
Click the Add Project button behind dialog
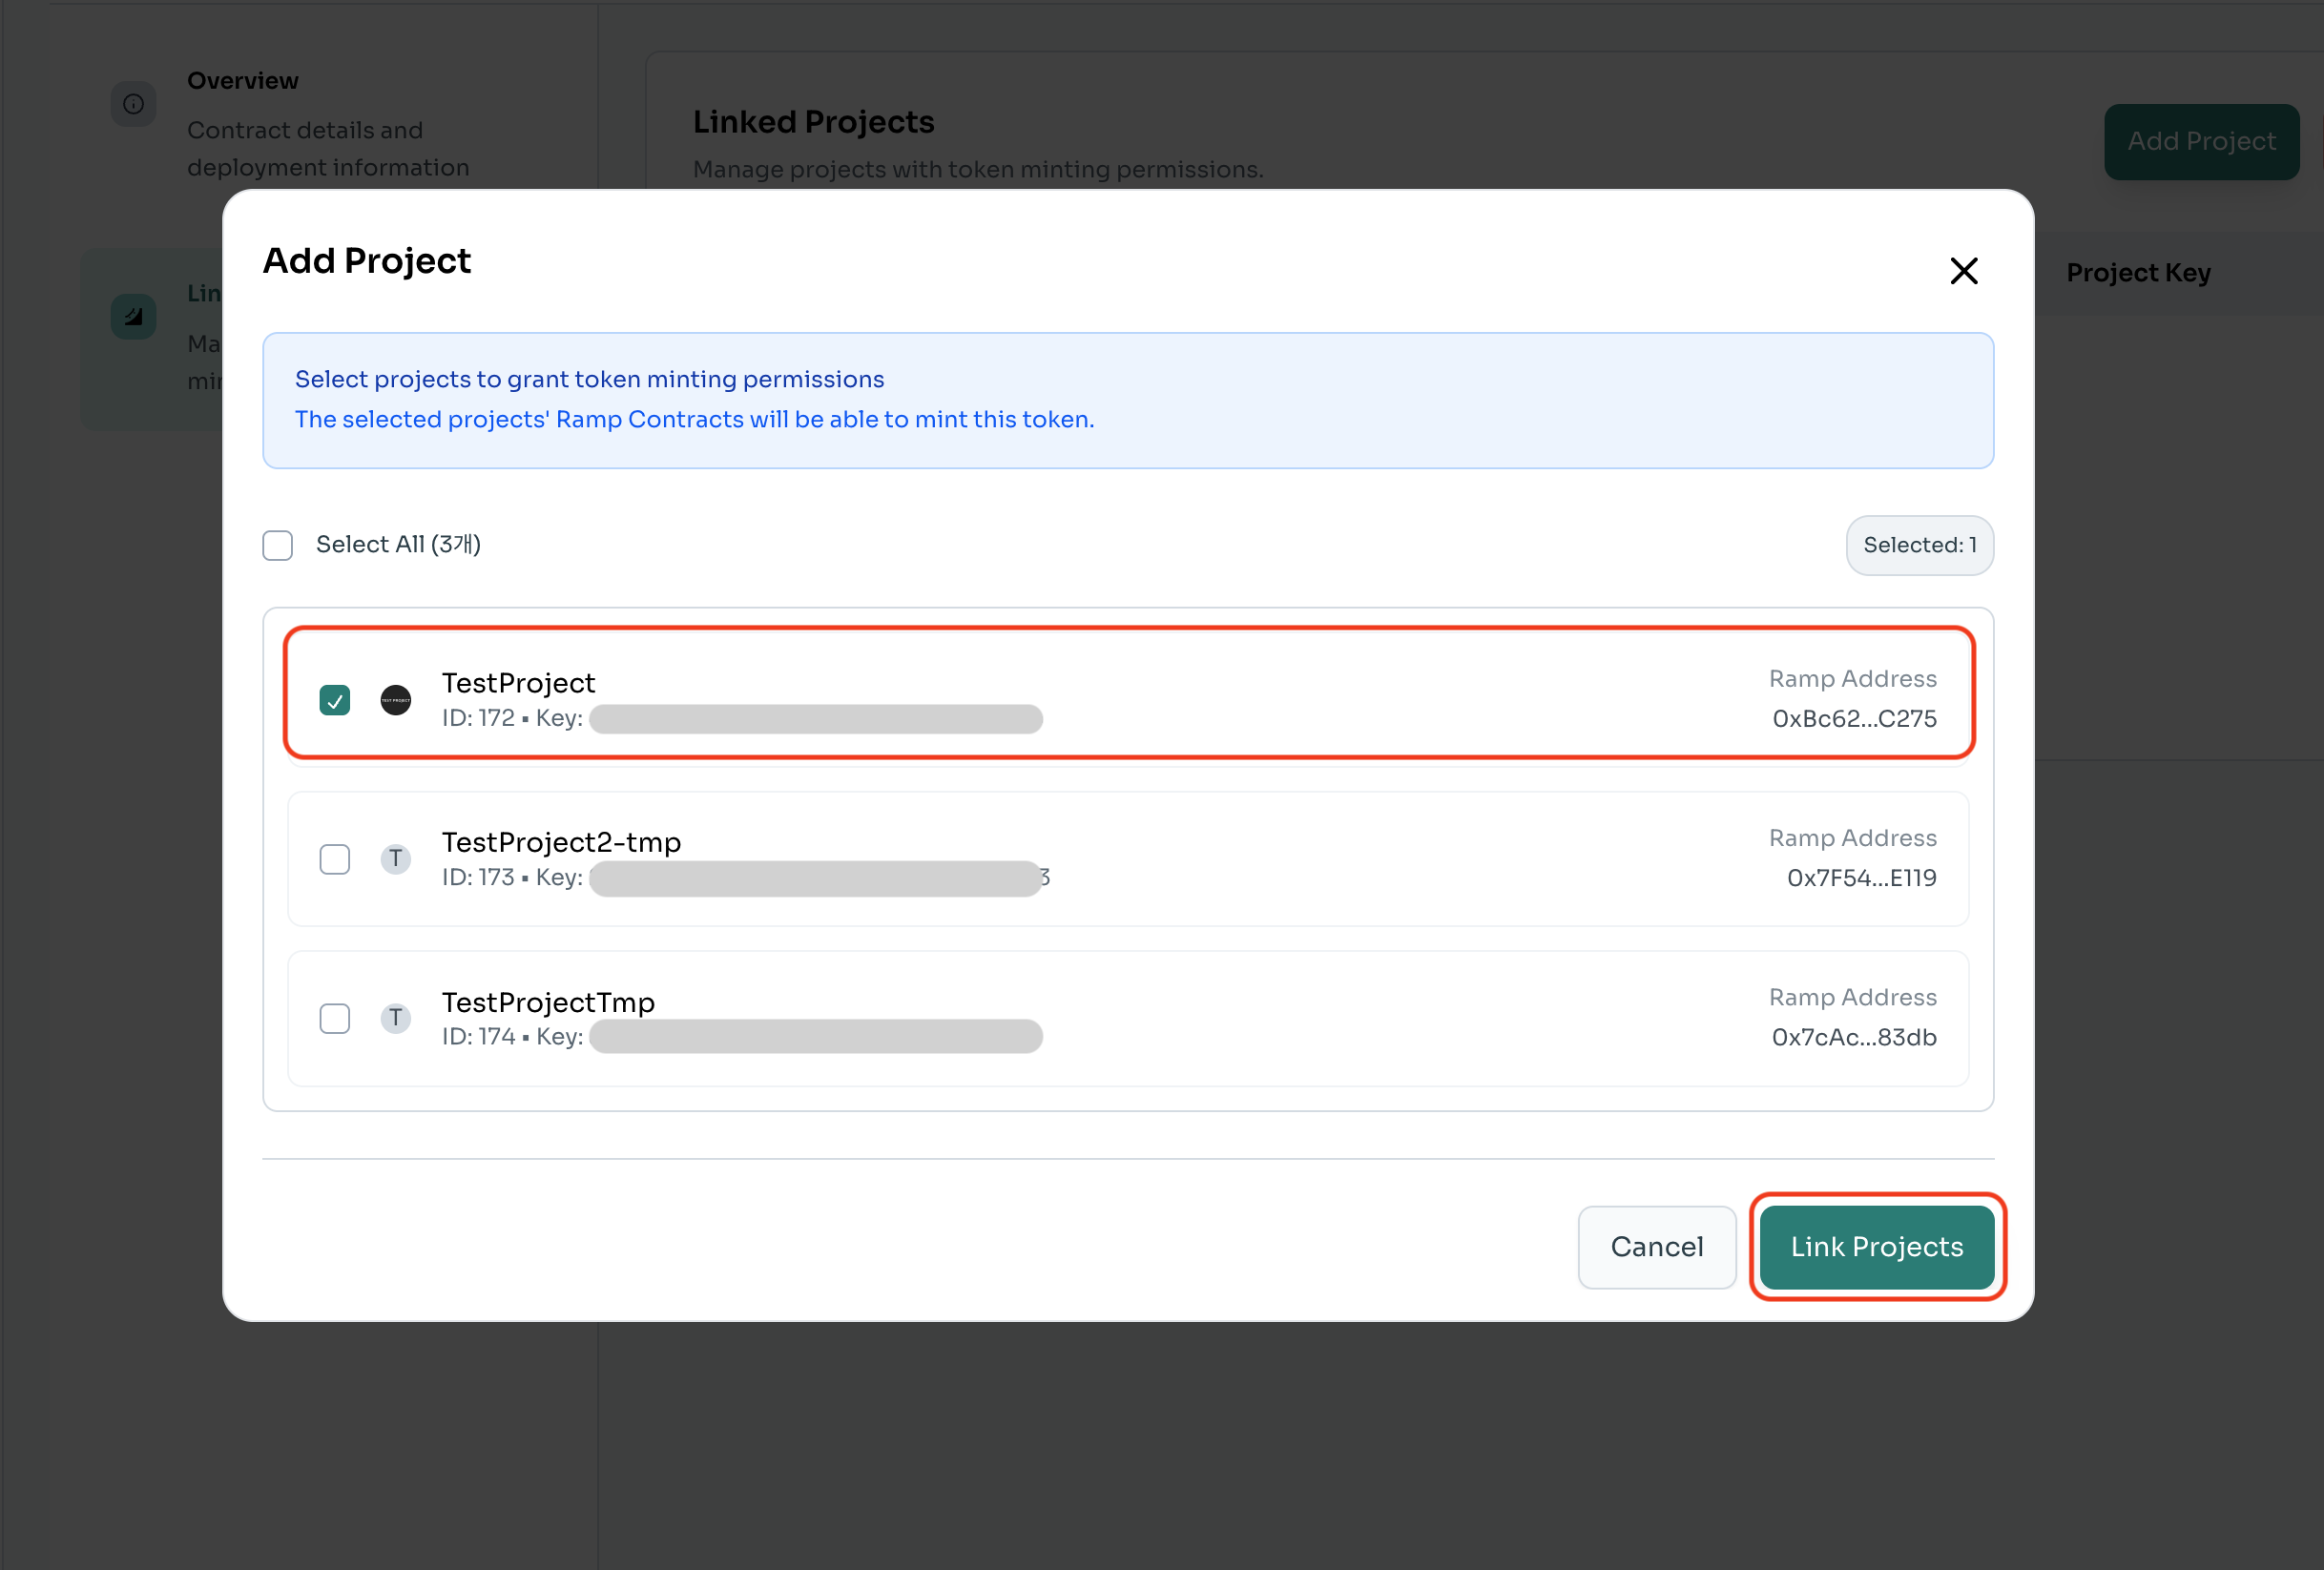2201,141
